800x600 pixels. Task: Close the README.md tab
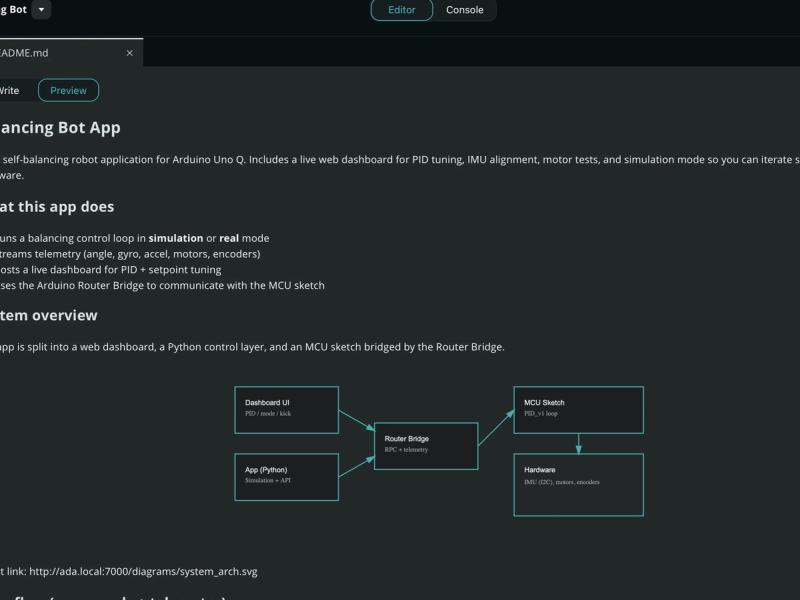[130, 53]
